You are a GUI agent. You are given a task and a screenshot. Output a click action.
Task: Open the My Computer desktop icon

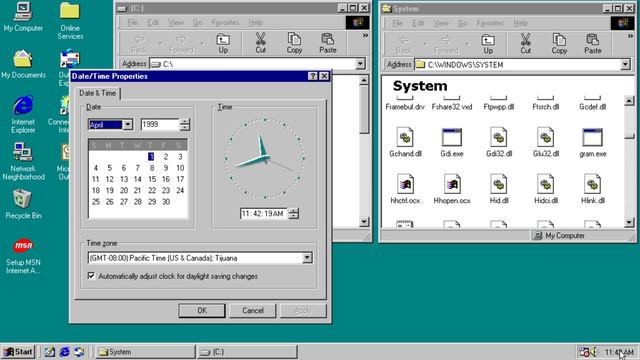pos(23,17)
